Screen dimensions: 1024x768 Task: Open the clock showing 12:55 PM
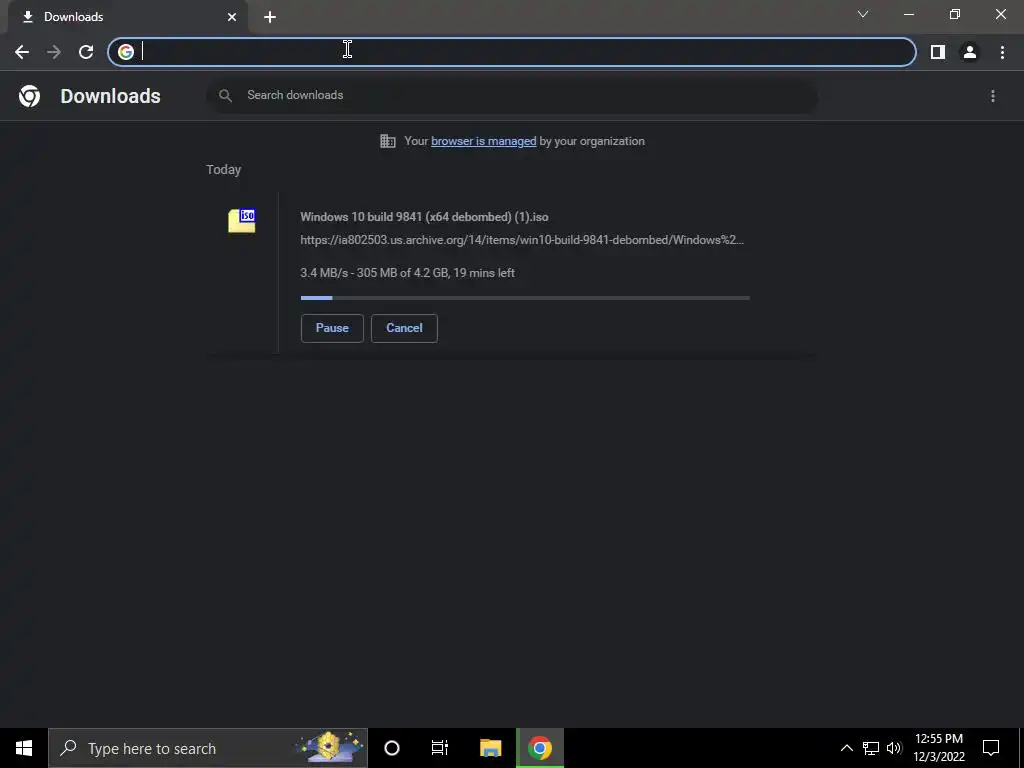coord(938,748)
